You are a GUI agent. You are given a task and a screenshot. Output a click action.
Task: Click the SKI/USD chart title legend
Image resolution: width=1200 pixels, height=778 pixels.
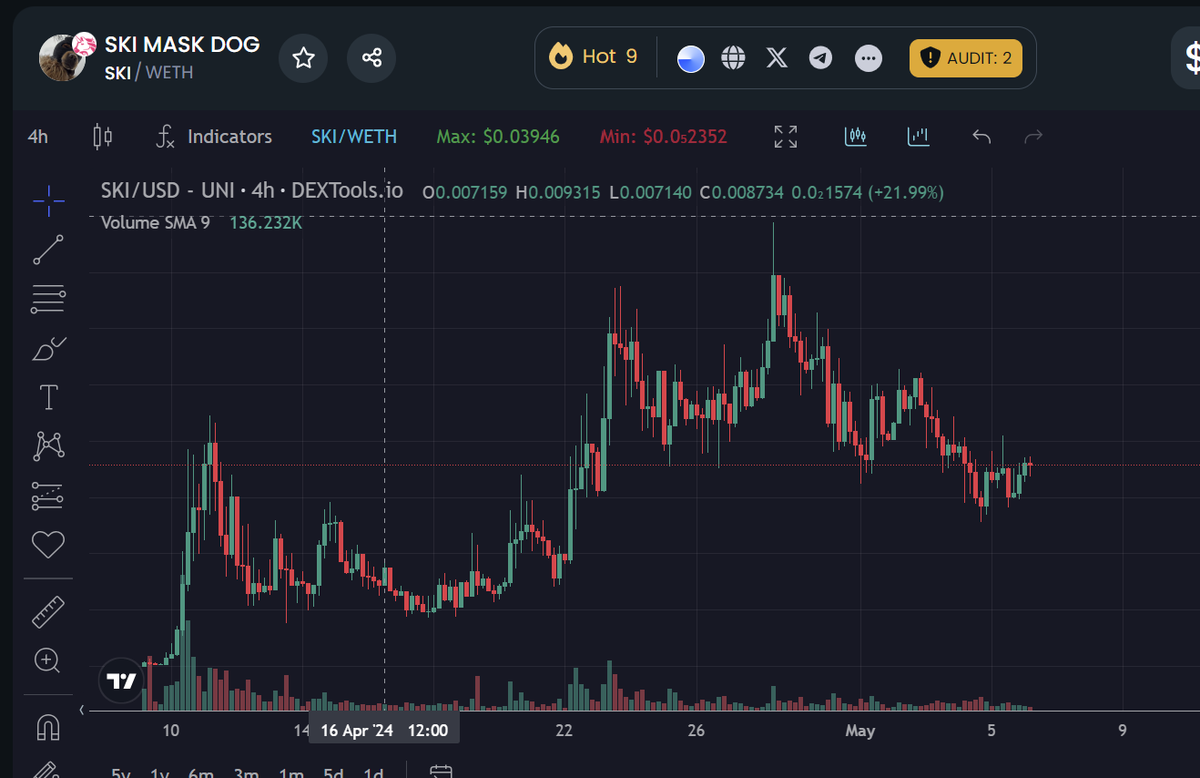coord(252,190)
